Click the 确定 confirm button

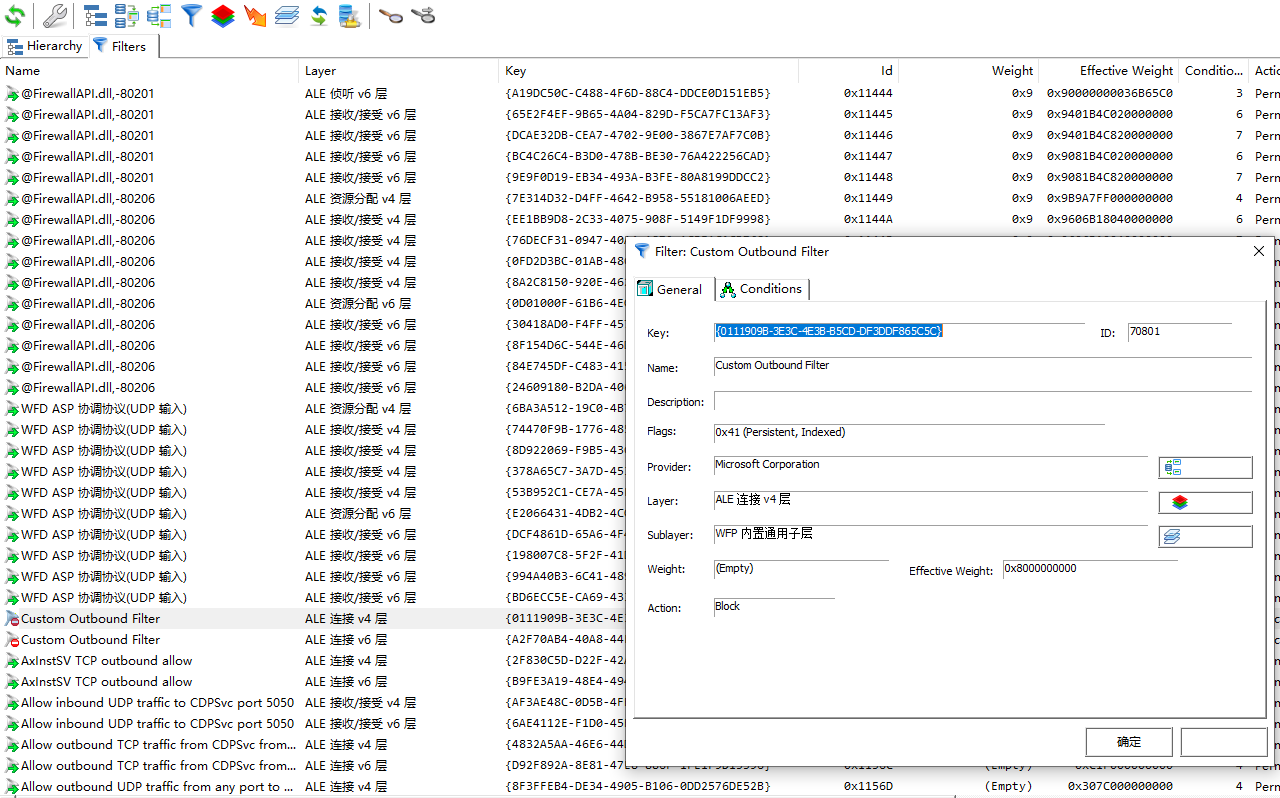1129,741
